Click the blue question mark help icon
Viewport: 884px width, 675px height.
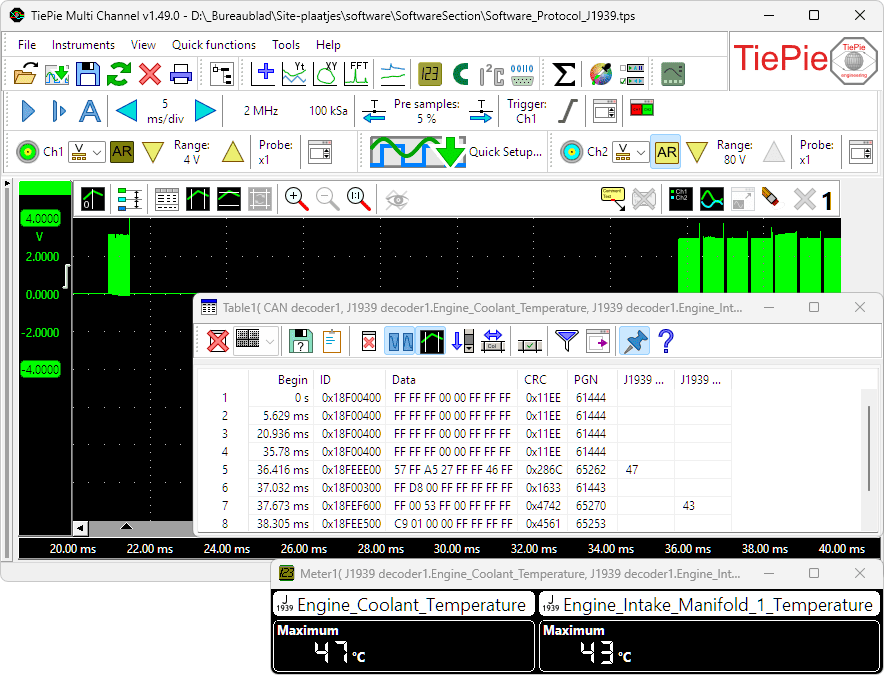tap(666, 341)
